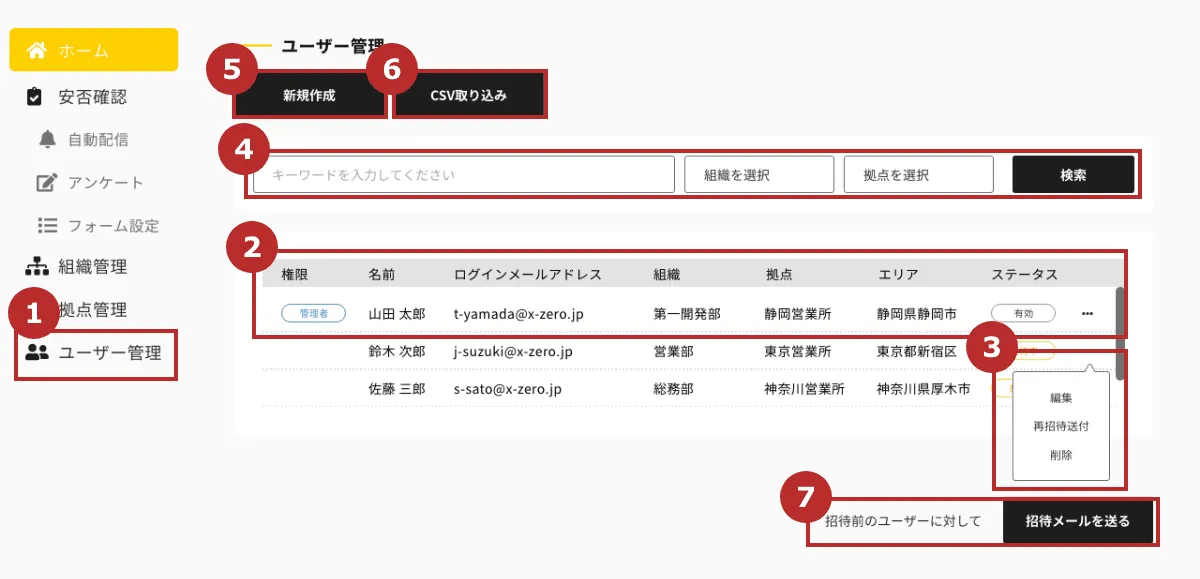Open the 拠点を選択 dropdown

tap(918, 173)
